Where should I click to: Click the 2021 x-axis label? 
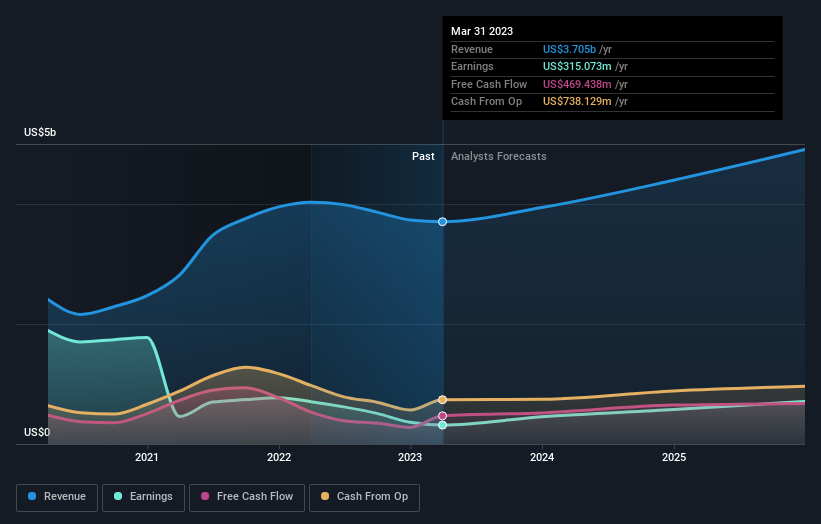pyautogui.click(x=147, y=458)
